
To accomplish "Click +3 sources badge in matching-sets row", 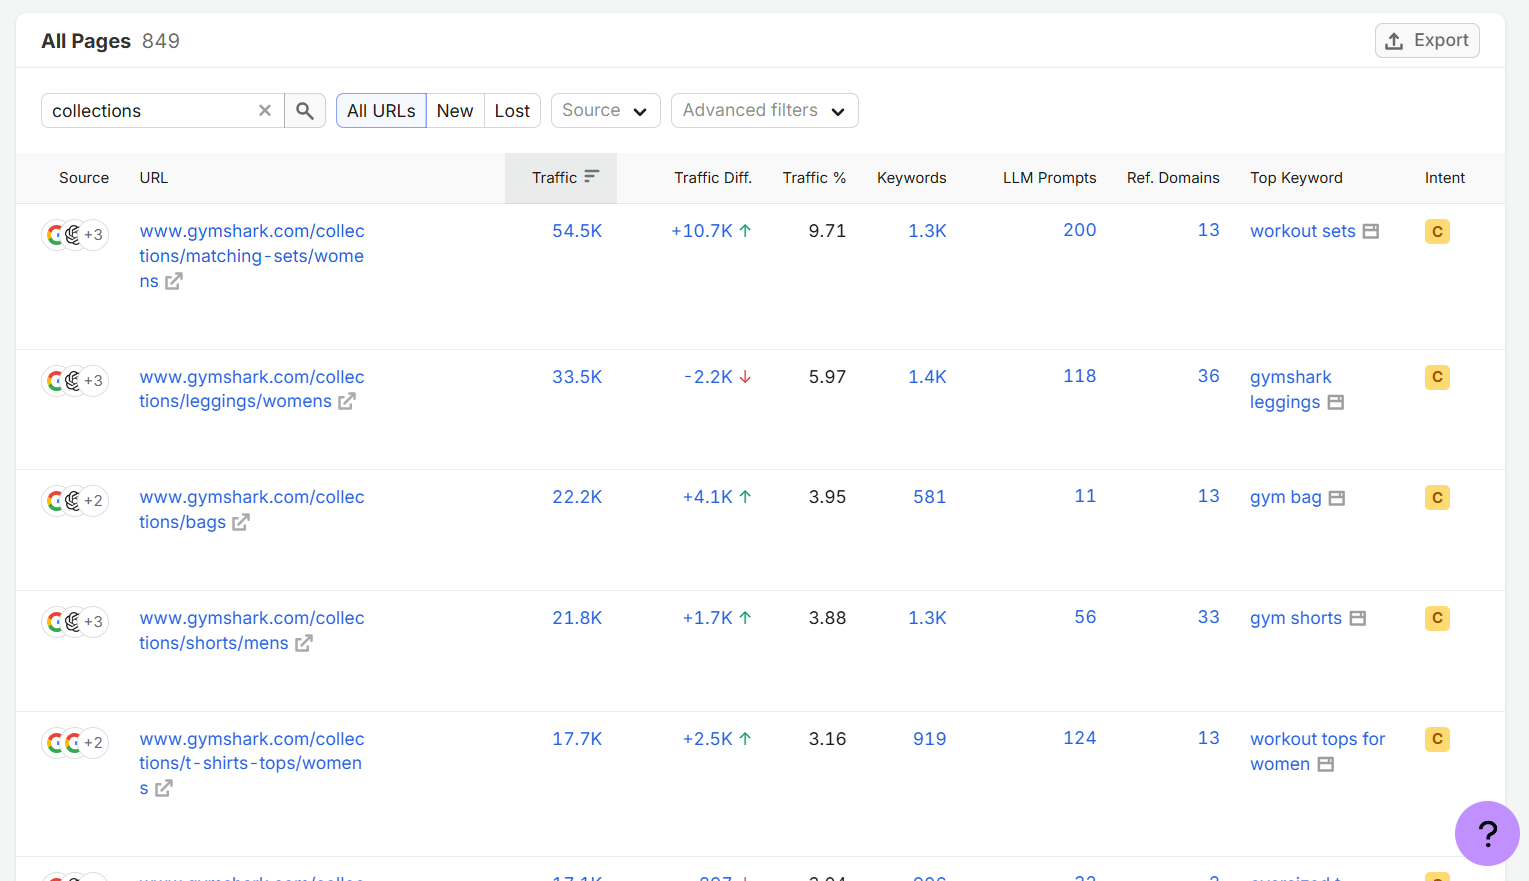I will pyautogui.click(x=94, y=235).
